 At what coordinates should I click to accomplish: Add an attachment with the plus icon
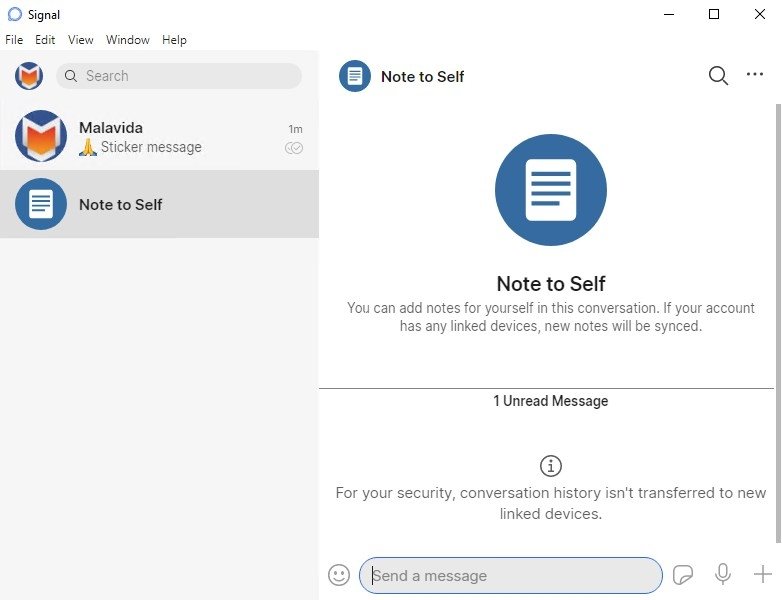tap(763, 574)
